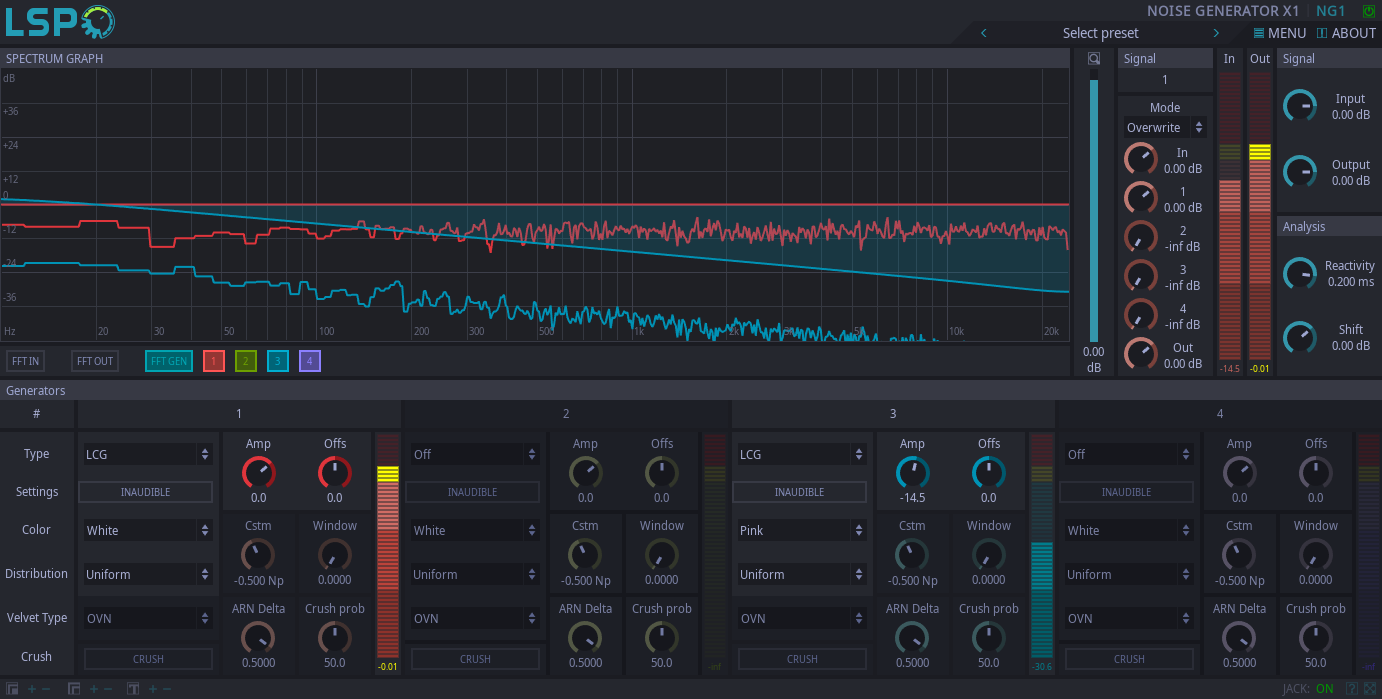The width and height of the screenshot is (1382, 699).
Task: Open the Velvet Type OVN dropdown for generator 1
Action: click(x=147, y=618)
